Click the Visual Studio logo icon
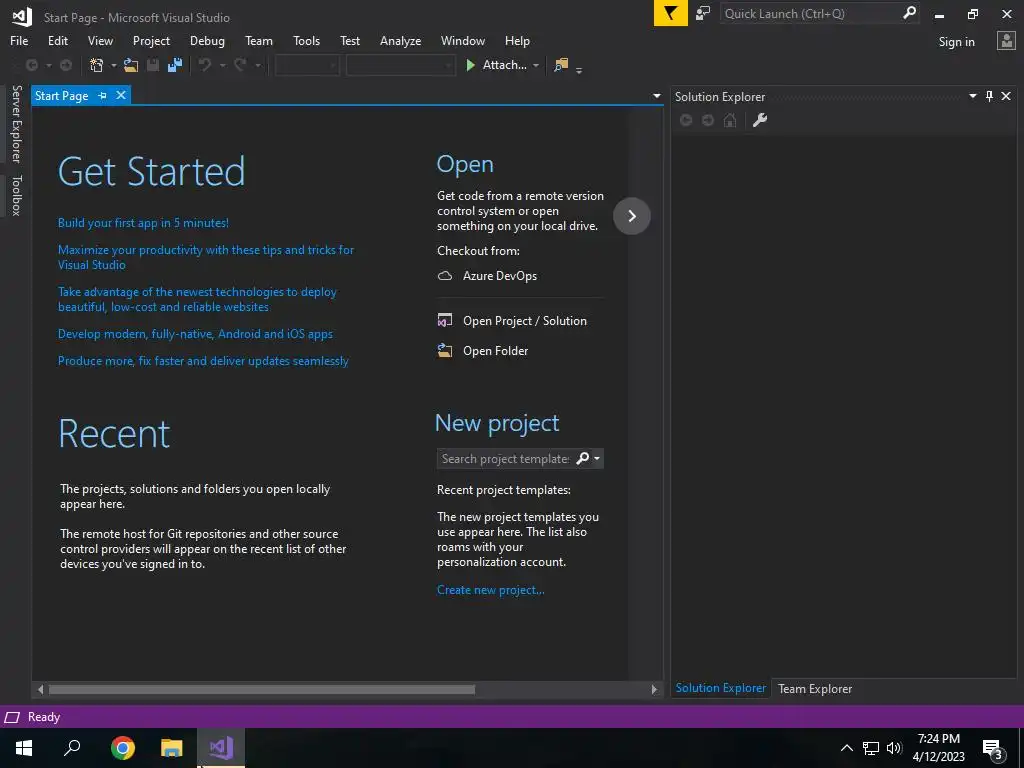This screenshot has width=1024, height=768. [x=22, y=17]
